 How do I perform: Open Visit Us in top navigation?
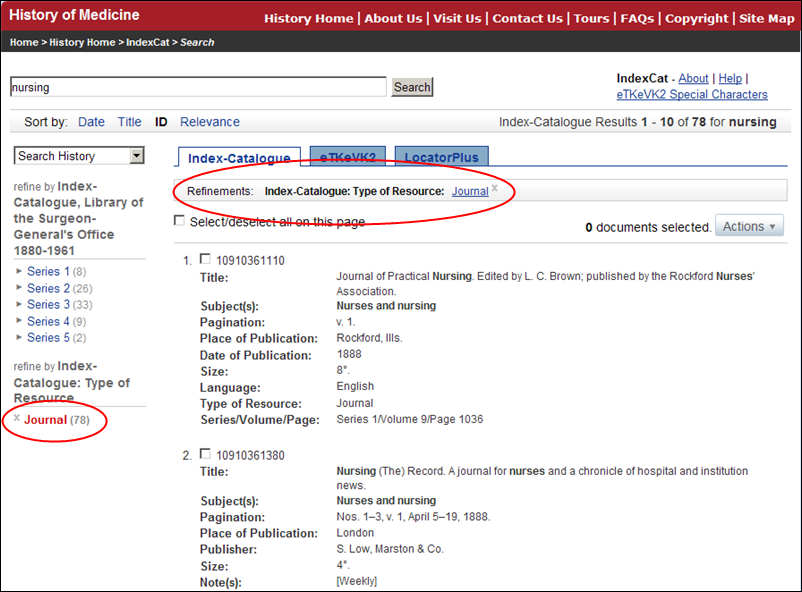point(457,18)
